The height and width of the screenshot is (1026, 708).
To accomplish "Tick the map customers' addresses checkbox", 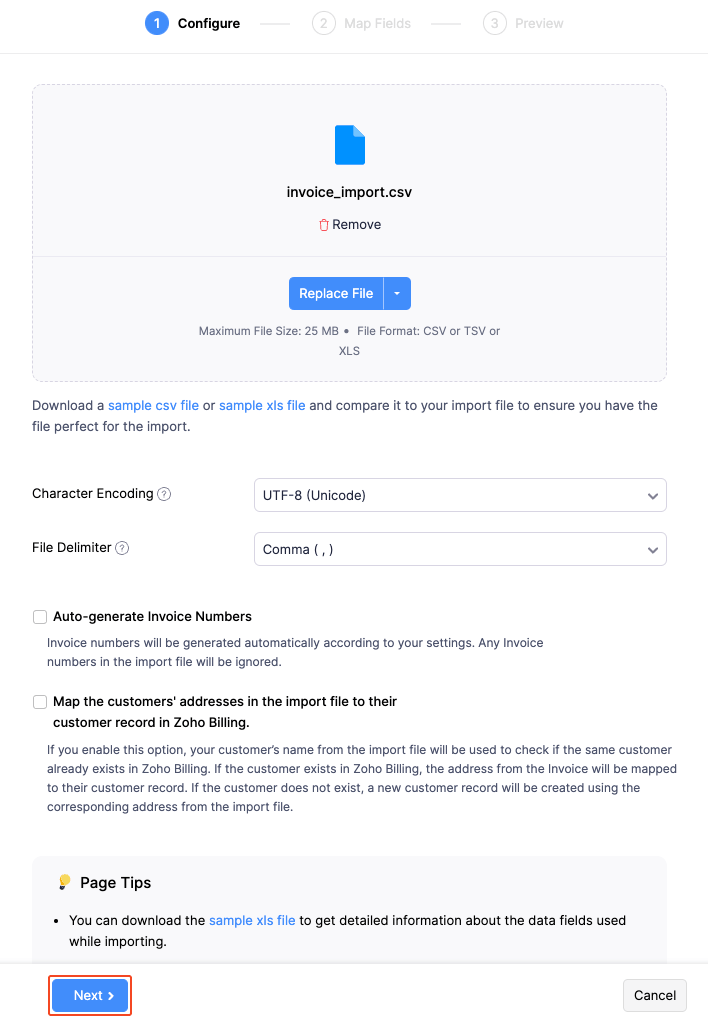I will 40,702.
